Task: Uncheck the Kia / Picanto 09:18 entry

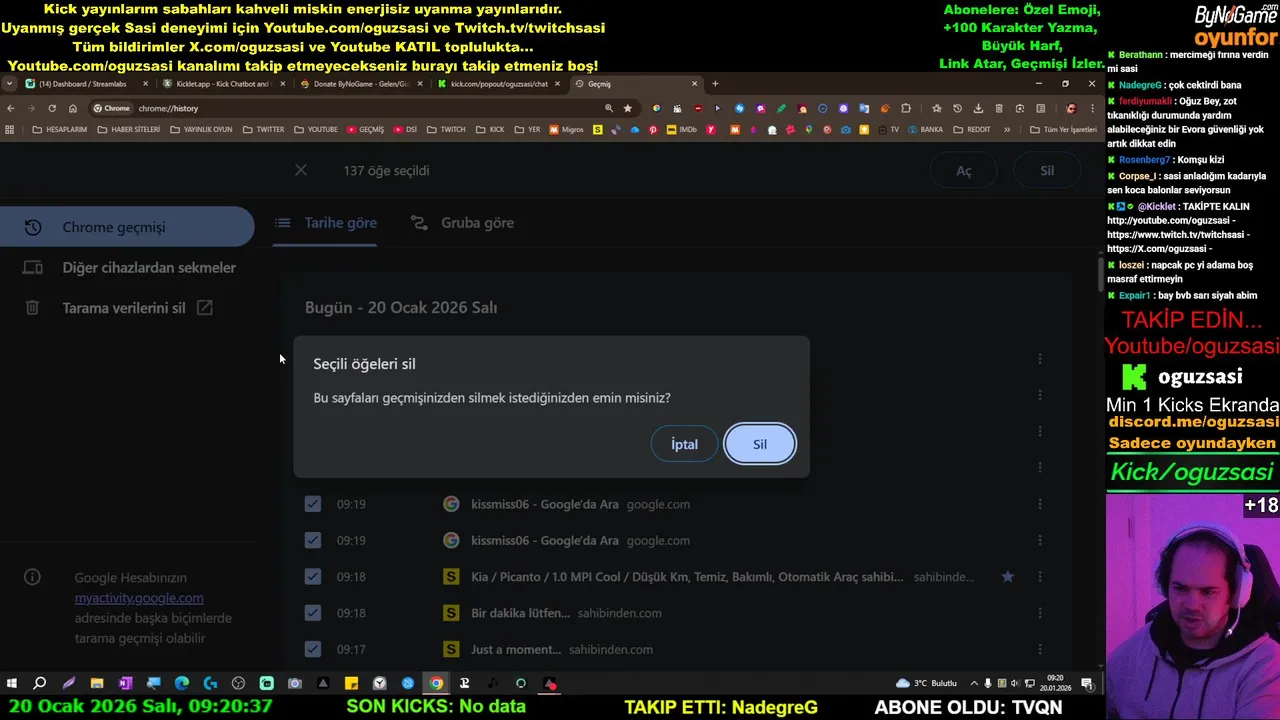Action: [313, 576]
